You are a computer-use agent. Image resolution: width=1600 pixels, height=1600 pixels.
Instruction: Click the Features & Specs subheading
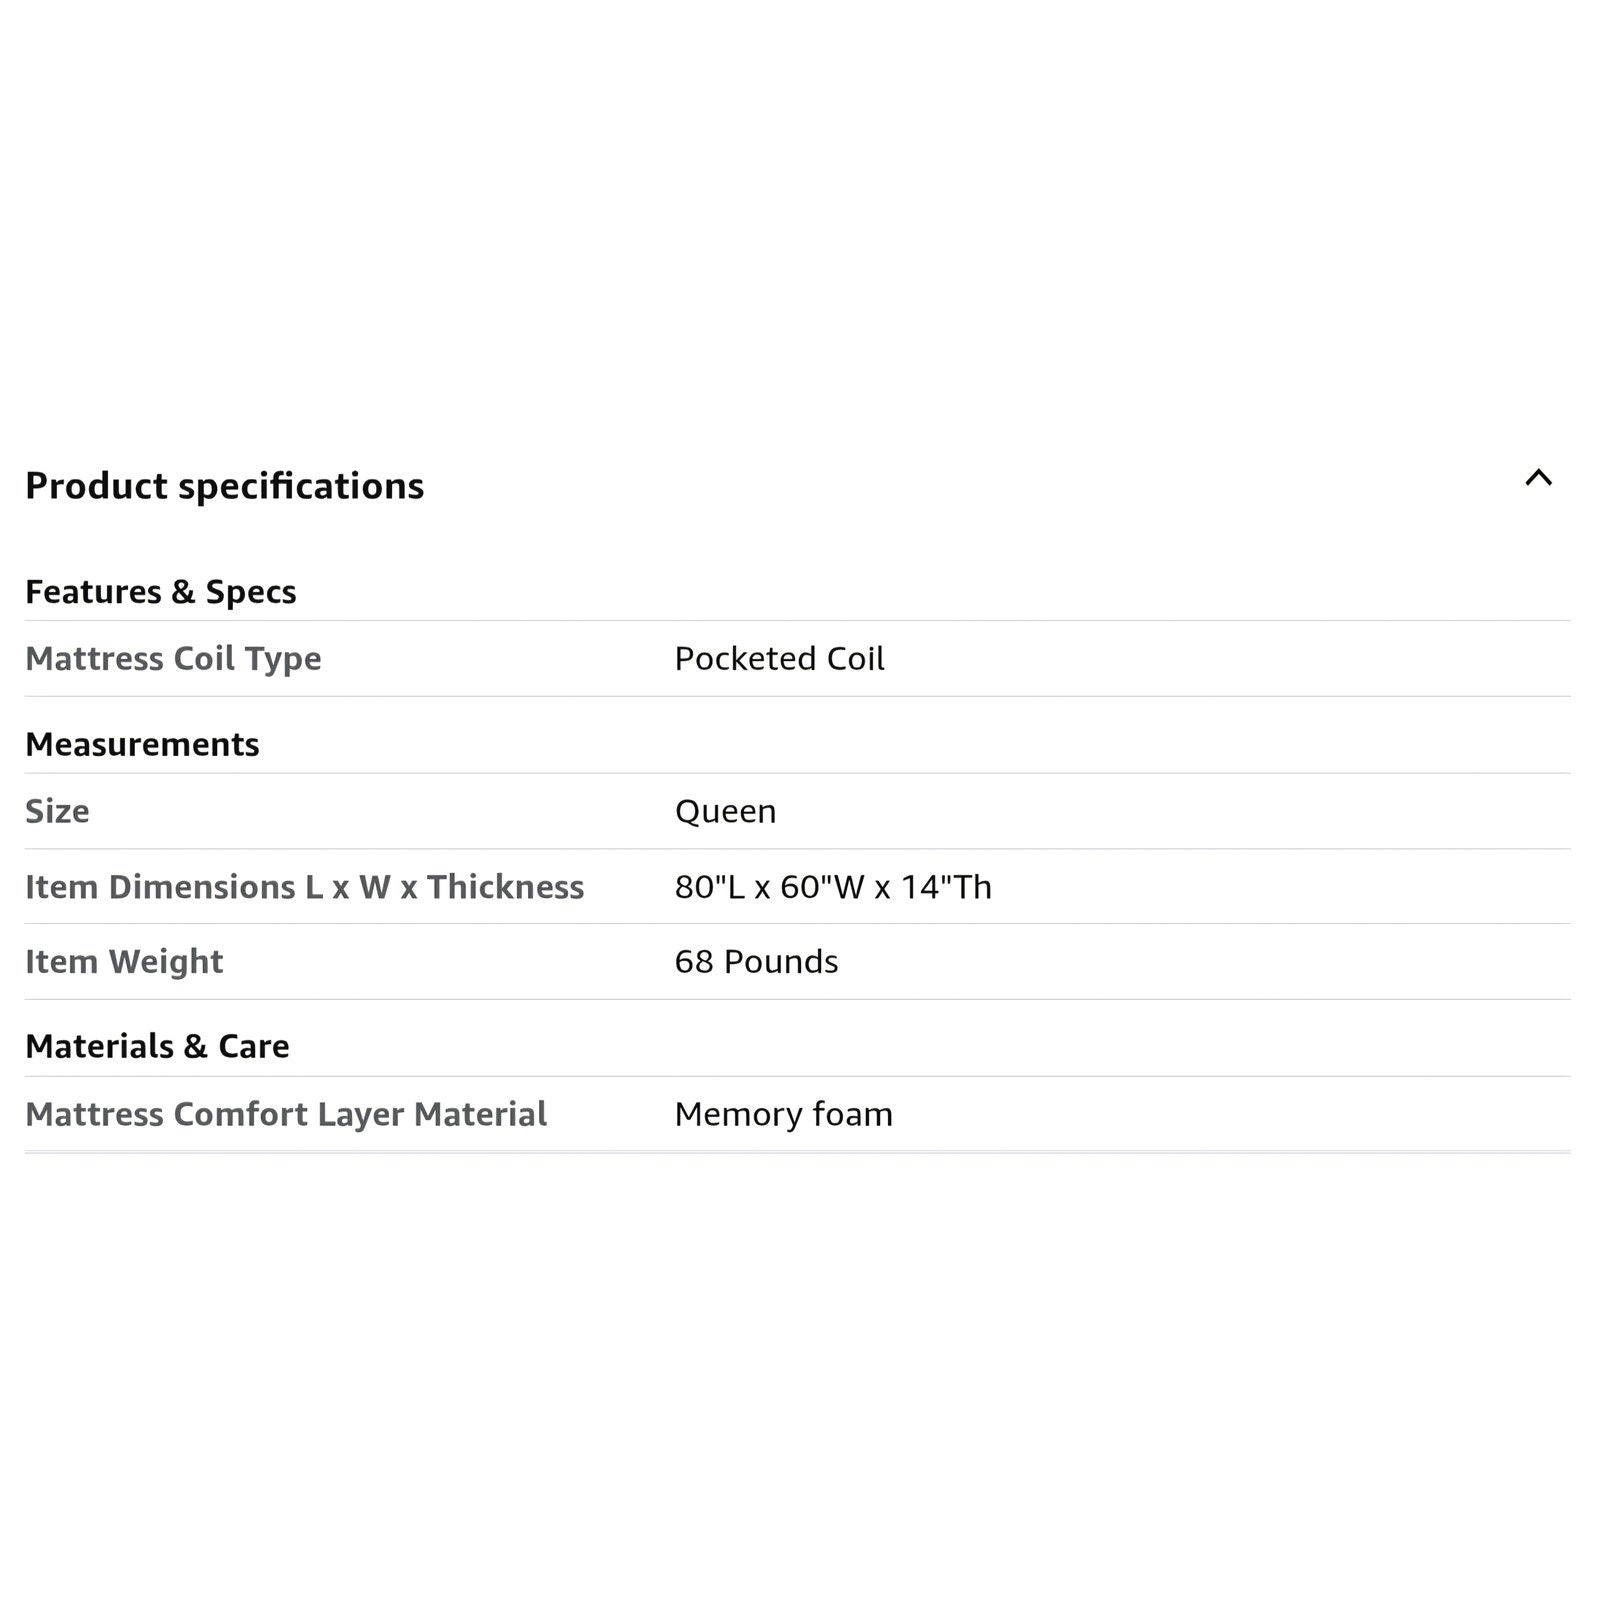click(160, 592)
